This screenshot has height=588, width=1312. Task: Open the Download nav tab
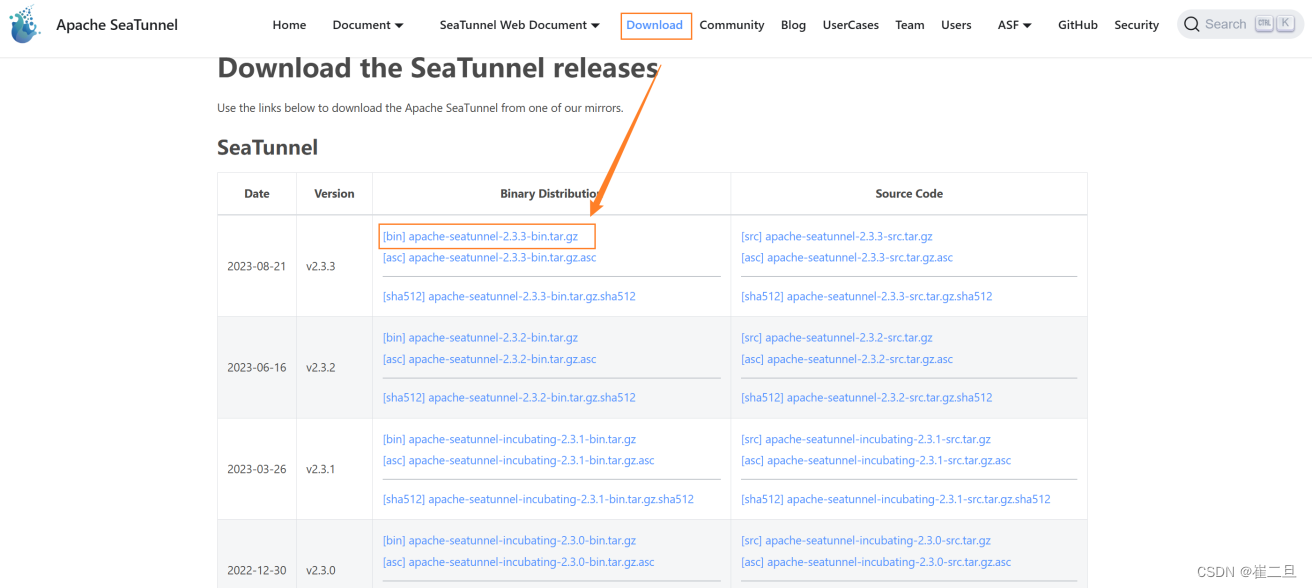click(x=655, y=25)
